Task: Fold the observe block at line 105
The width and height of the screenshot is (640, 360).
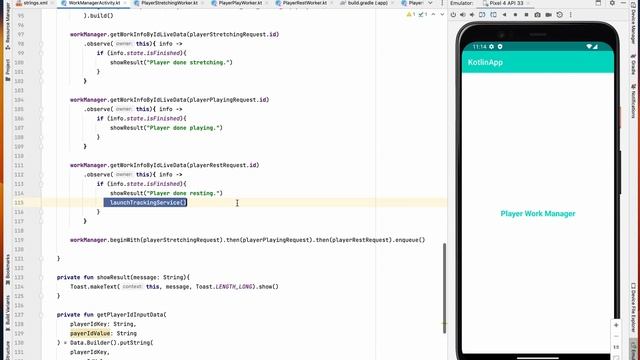Action: pyautogui.click(x=41, y=109)
